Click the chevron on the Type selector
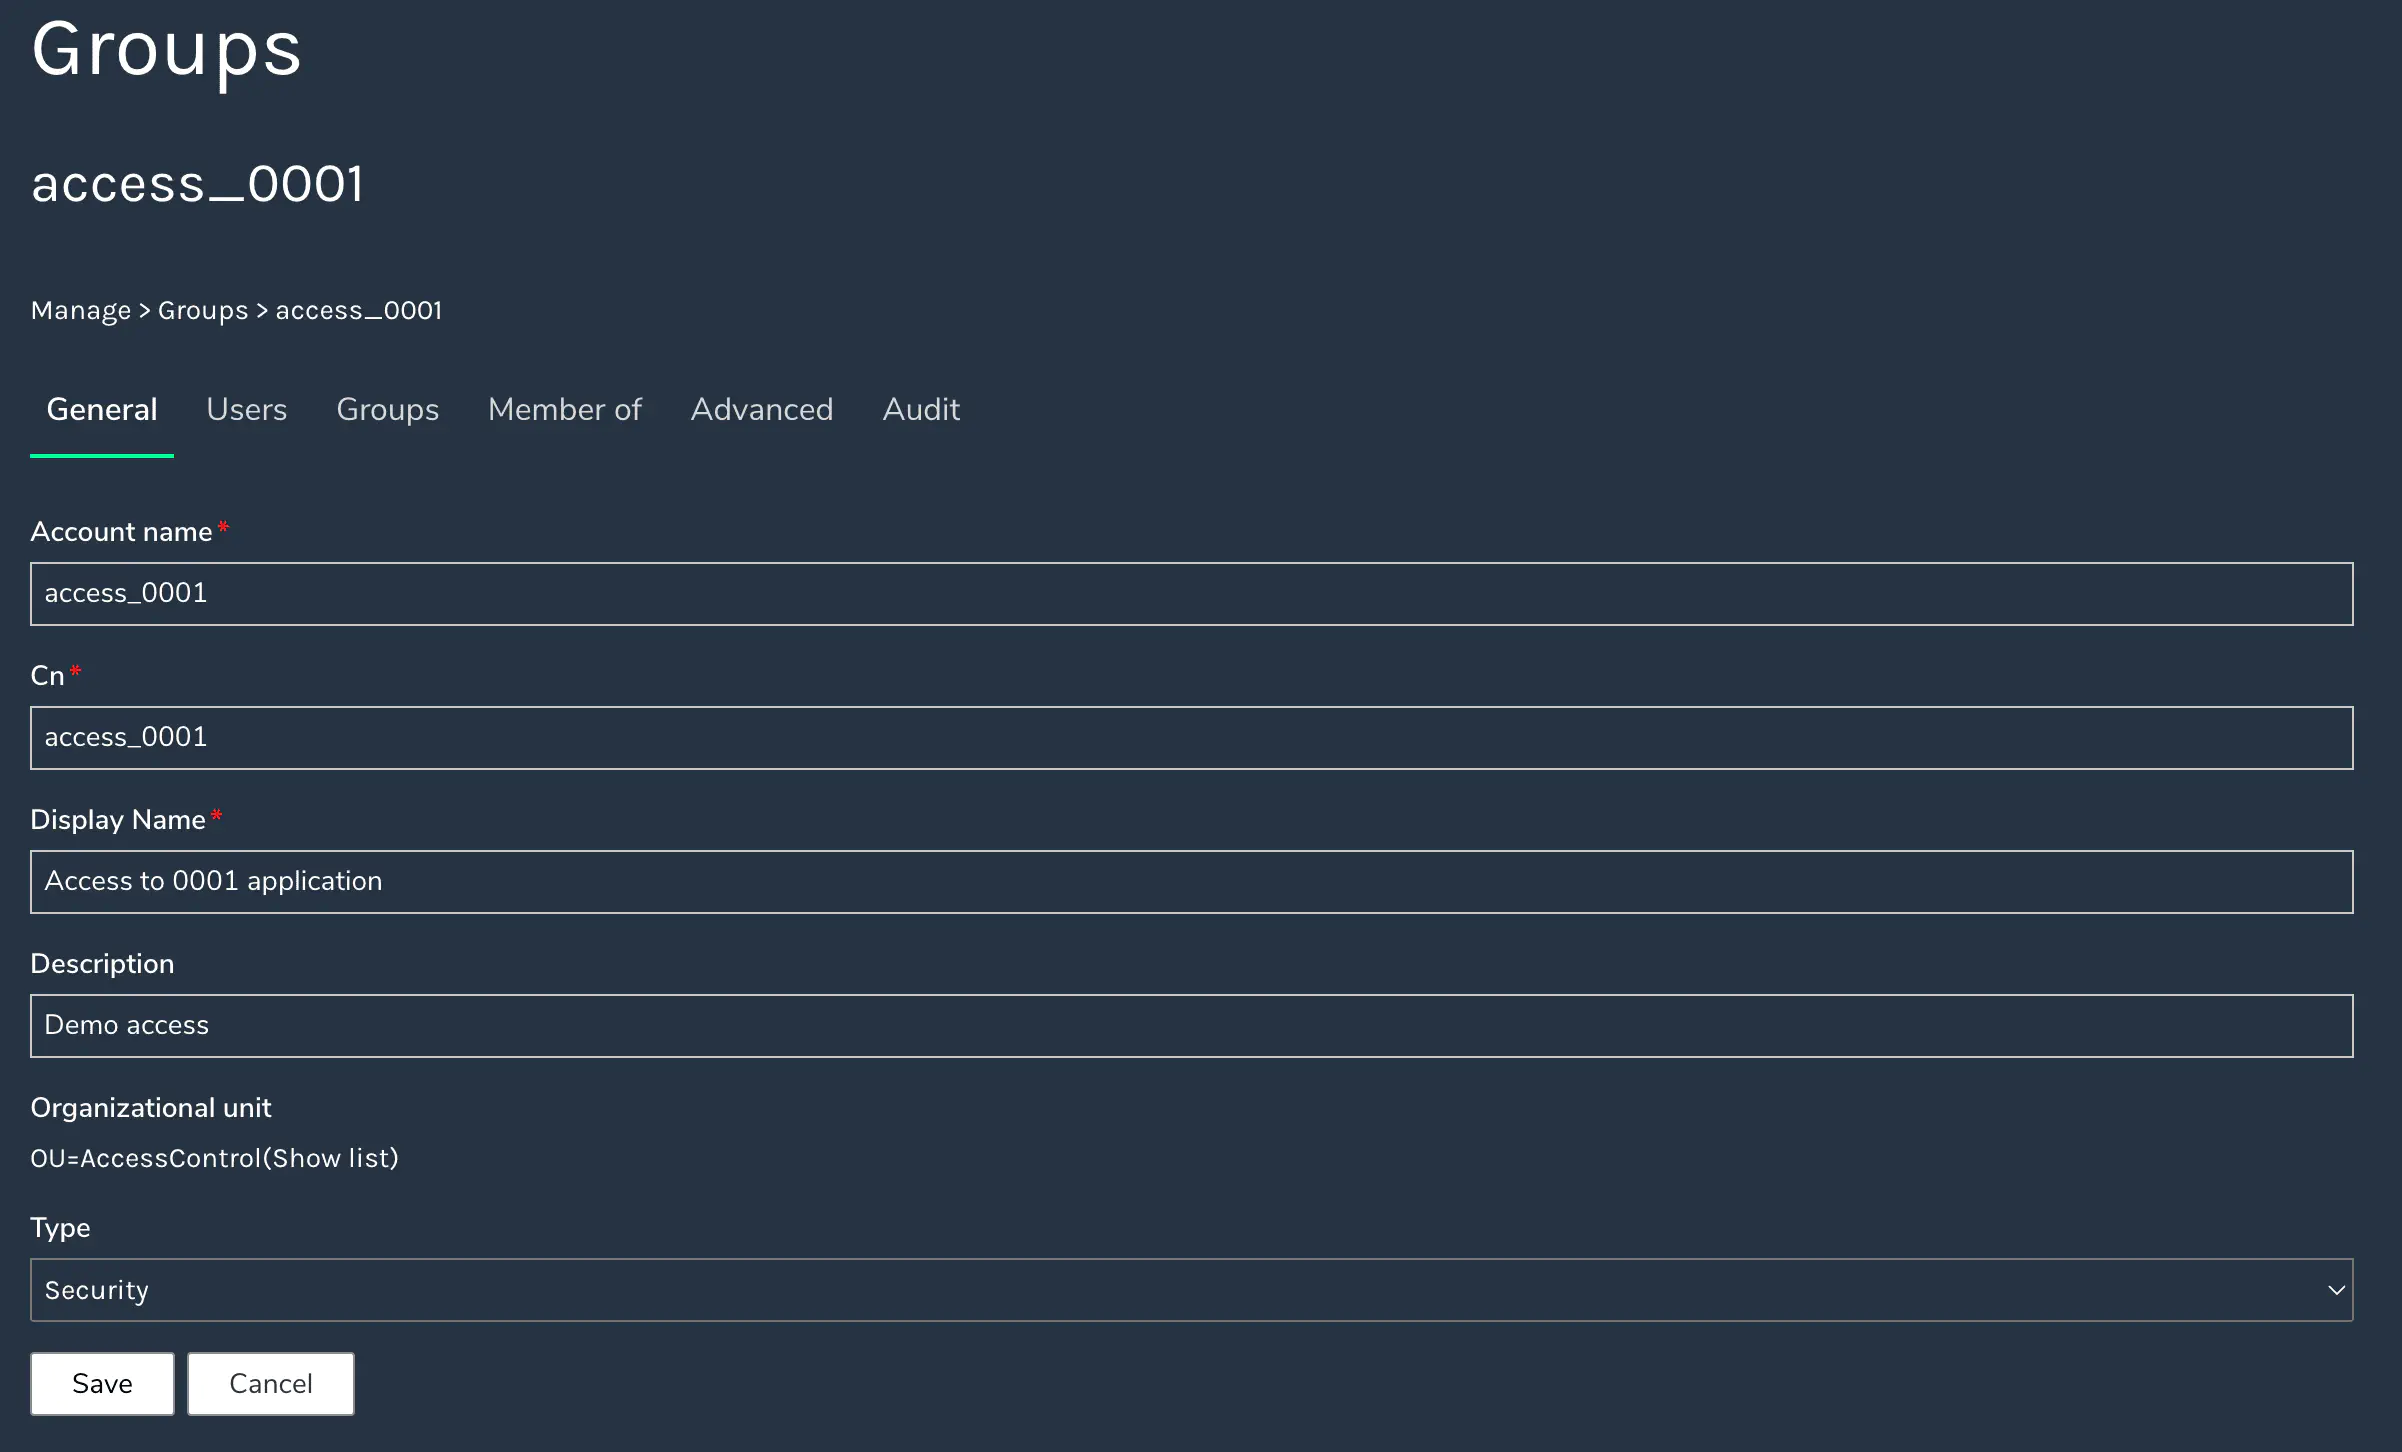Screen dimensions: 2402x1452 (x=2336, y=1290)
